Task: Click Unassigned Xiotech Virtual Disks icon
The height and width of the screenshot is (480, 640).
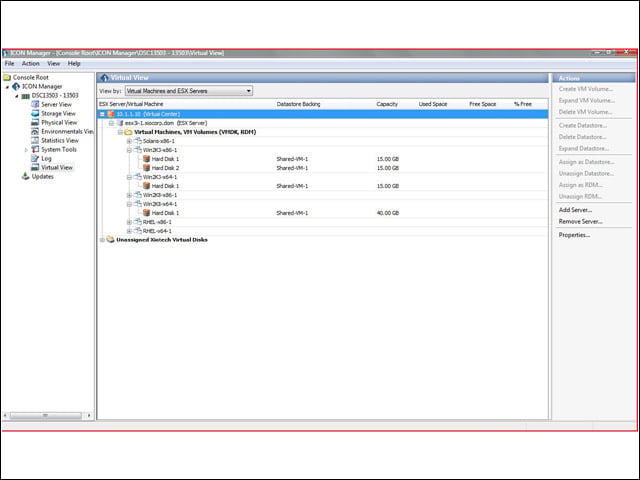Action: [111, 240]
